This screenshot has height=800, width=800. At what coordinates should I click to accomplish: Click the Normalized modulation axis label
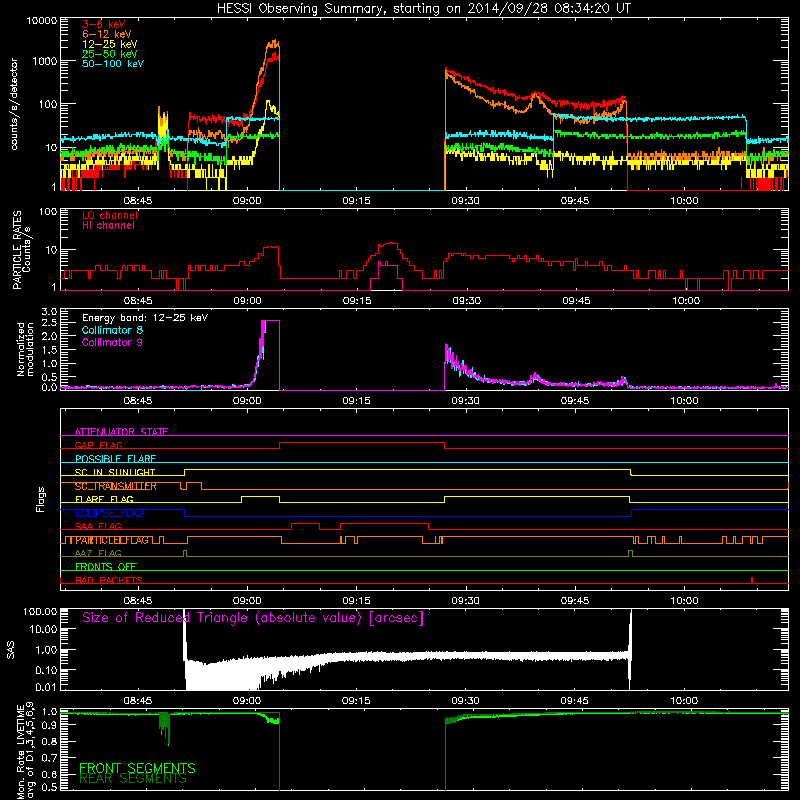point(25,349)
